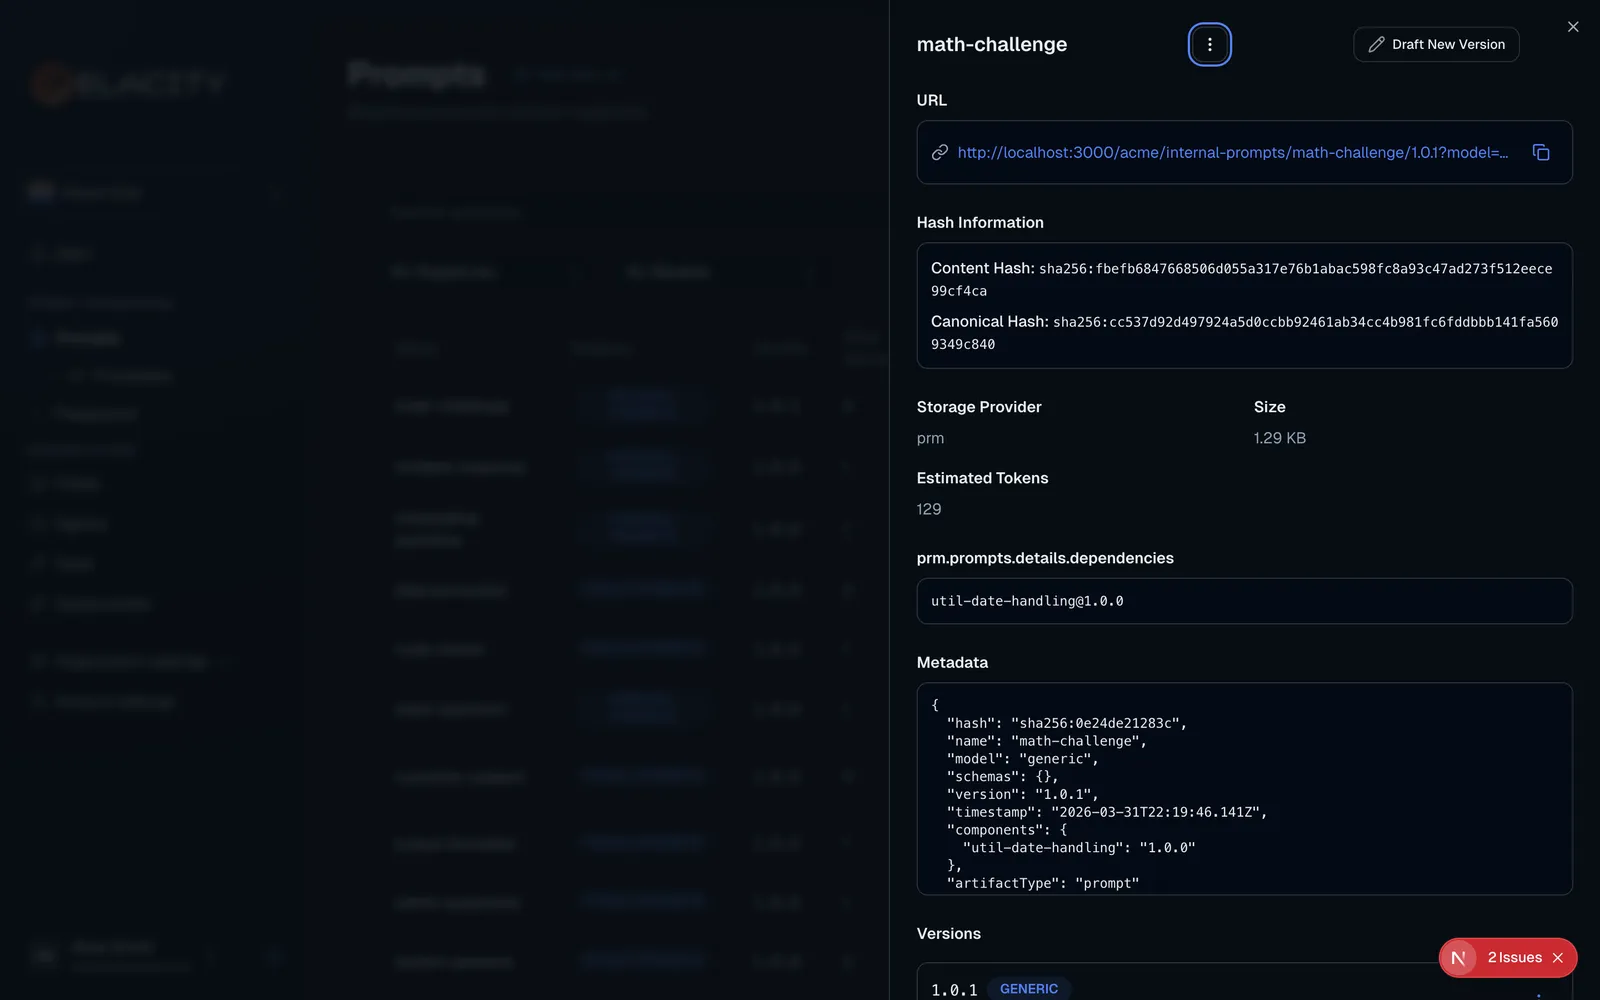Open the 2 Issues badge
The height and width of the screenshot is (1000, 1600).
[1514, 957]
